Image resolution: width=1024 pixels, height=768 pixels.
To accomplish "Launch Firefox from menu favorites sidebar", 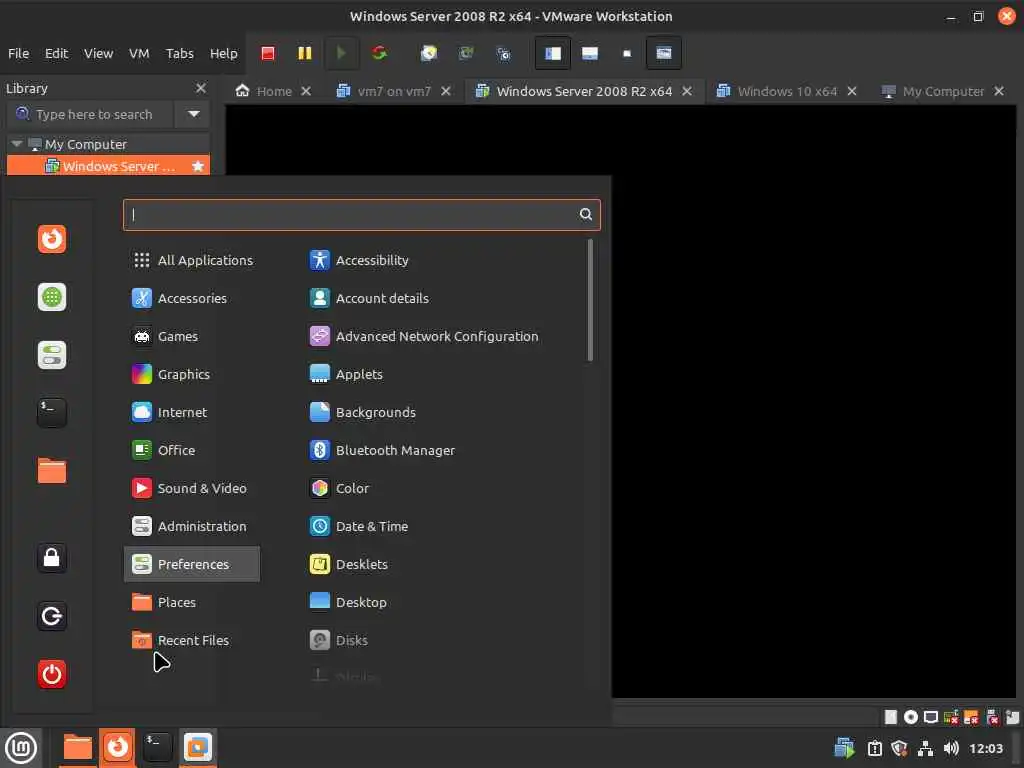I will click(52, 239).
